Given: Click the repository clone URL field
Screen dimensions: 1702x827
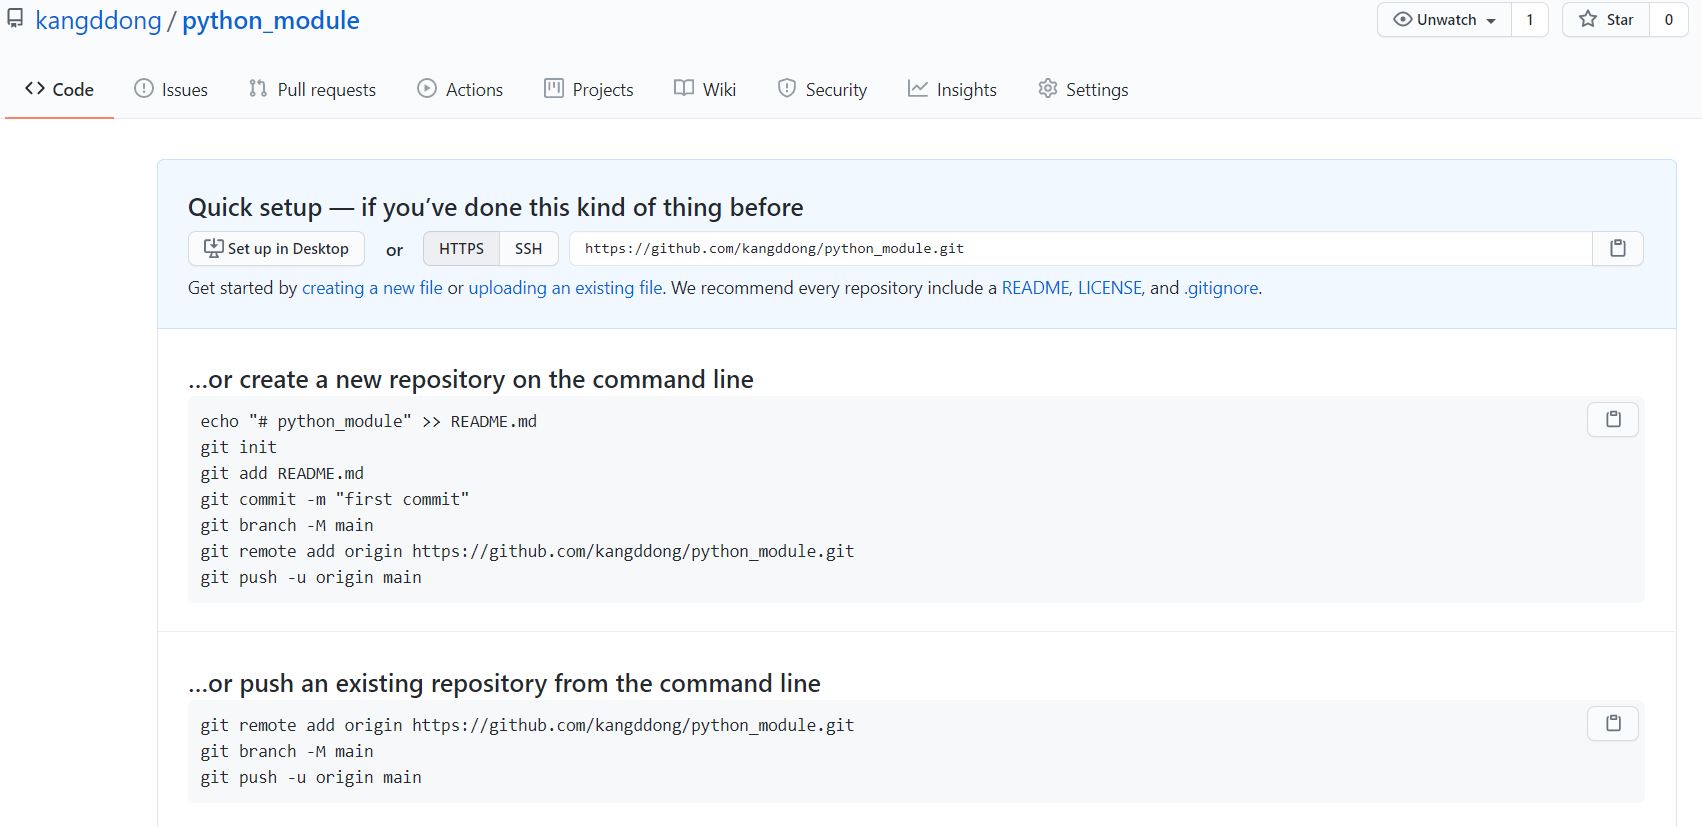Looking at the screenshot, I should tap(1080, 248).
